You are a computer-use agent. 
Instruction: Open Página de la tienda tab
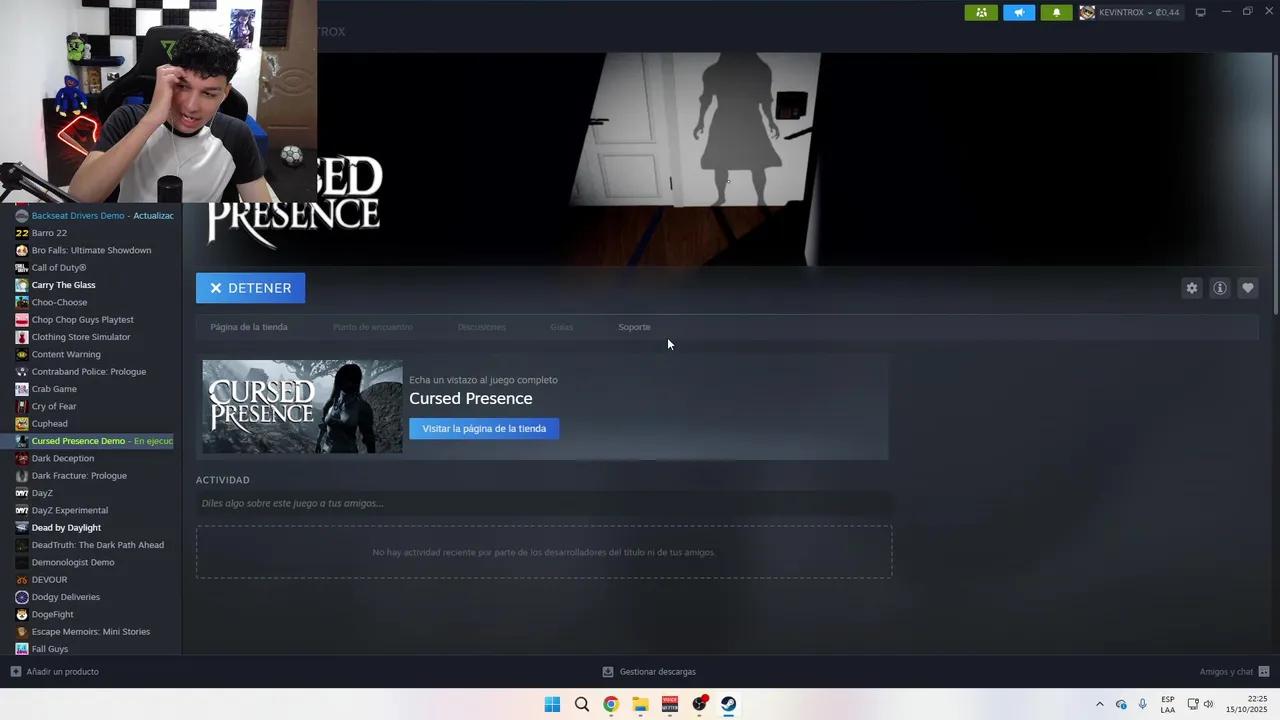click(x=249, y=327)
